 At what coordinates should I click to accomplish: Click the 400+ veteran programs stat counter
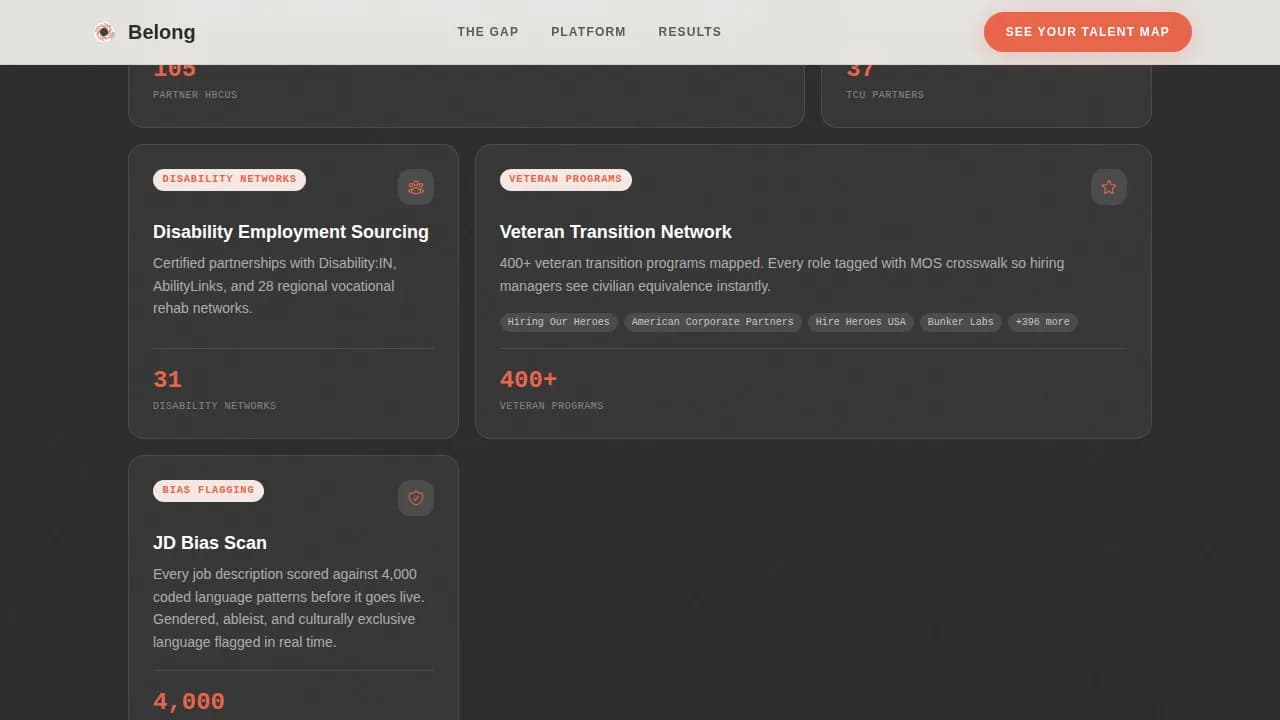pyautogui.click(x=528, y=379)
